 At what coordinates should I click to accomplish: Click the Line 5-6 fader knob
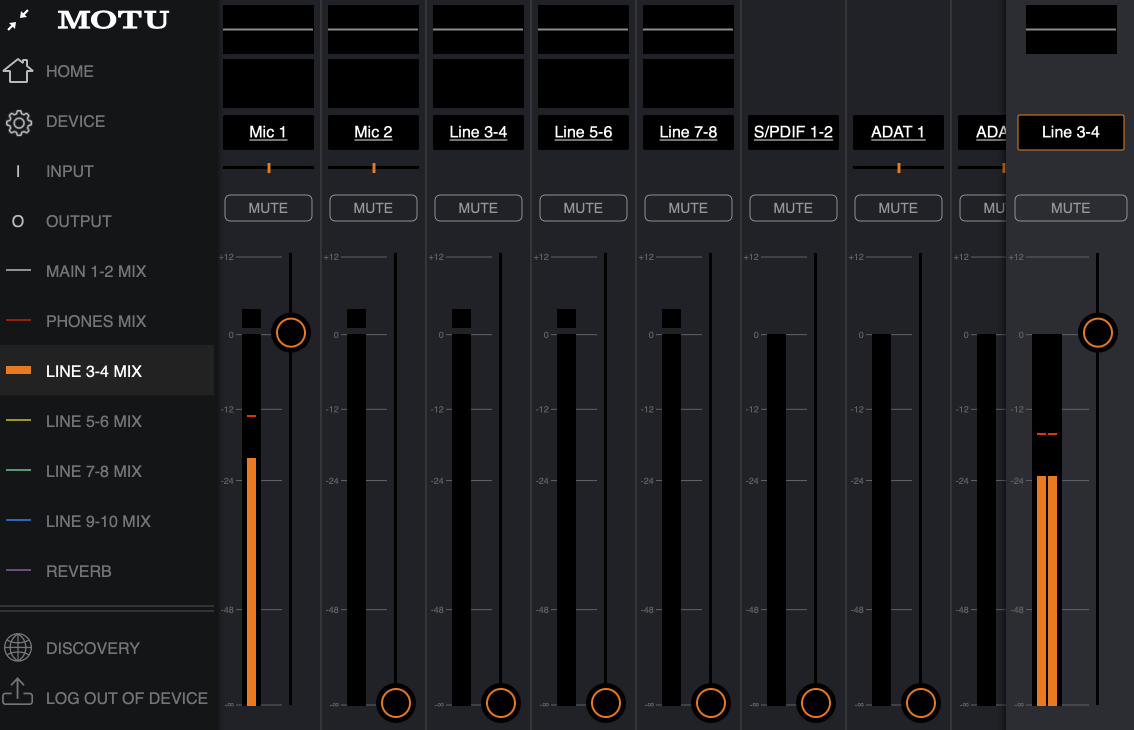coord(605,703)
